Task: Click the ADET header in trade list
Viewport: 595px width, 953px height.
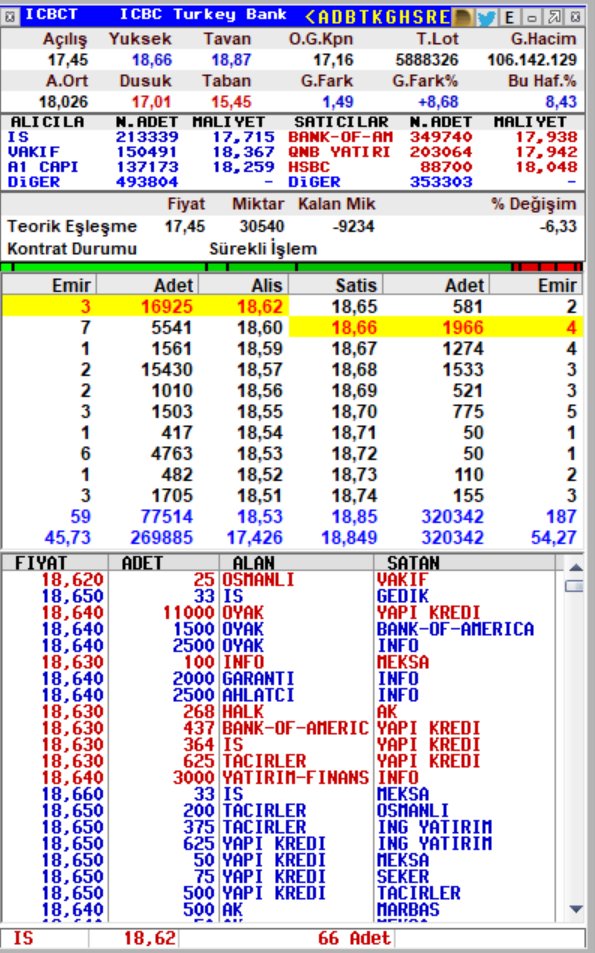Action: click(142, 563)
